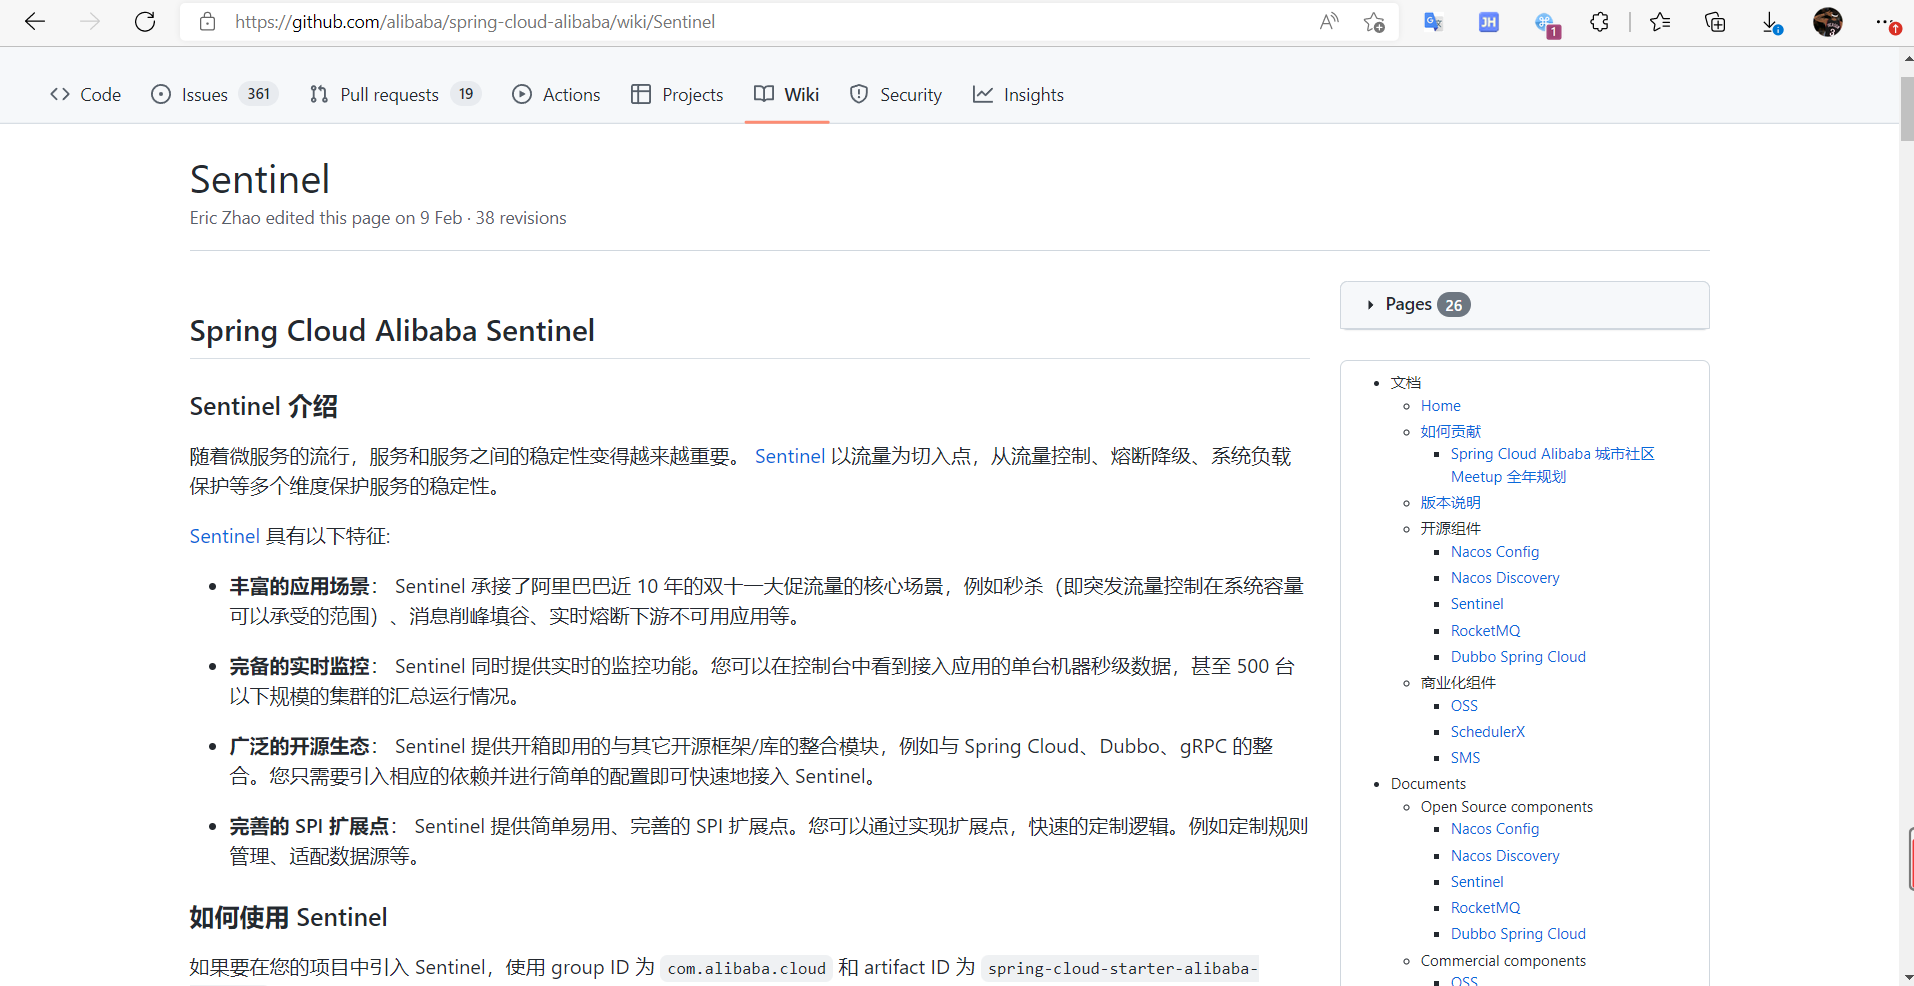Click the Pull requests icon
This screenshot has width=1914, height=986.
click(x=319, y=94)
